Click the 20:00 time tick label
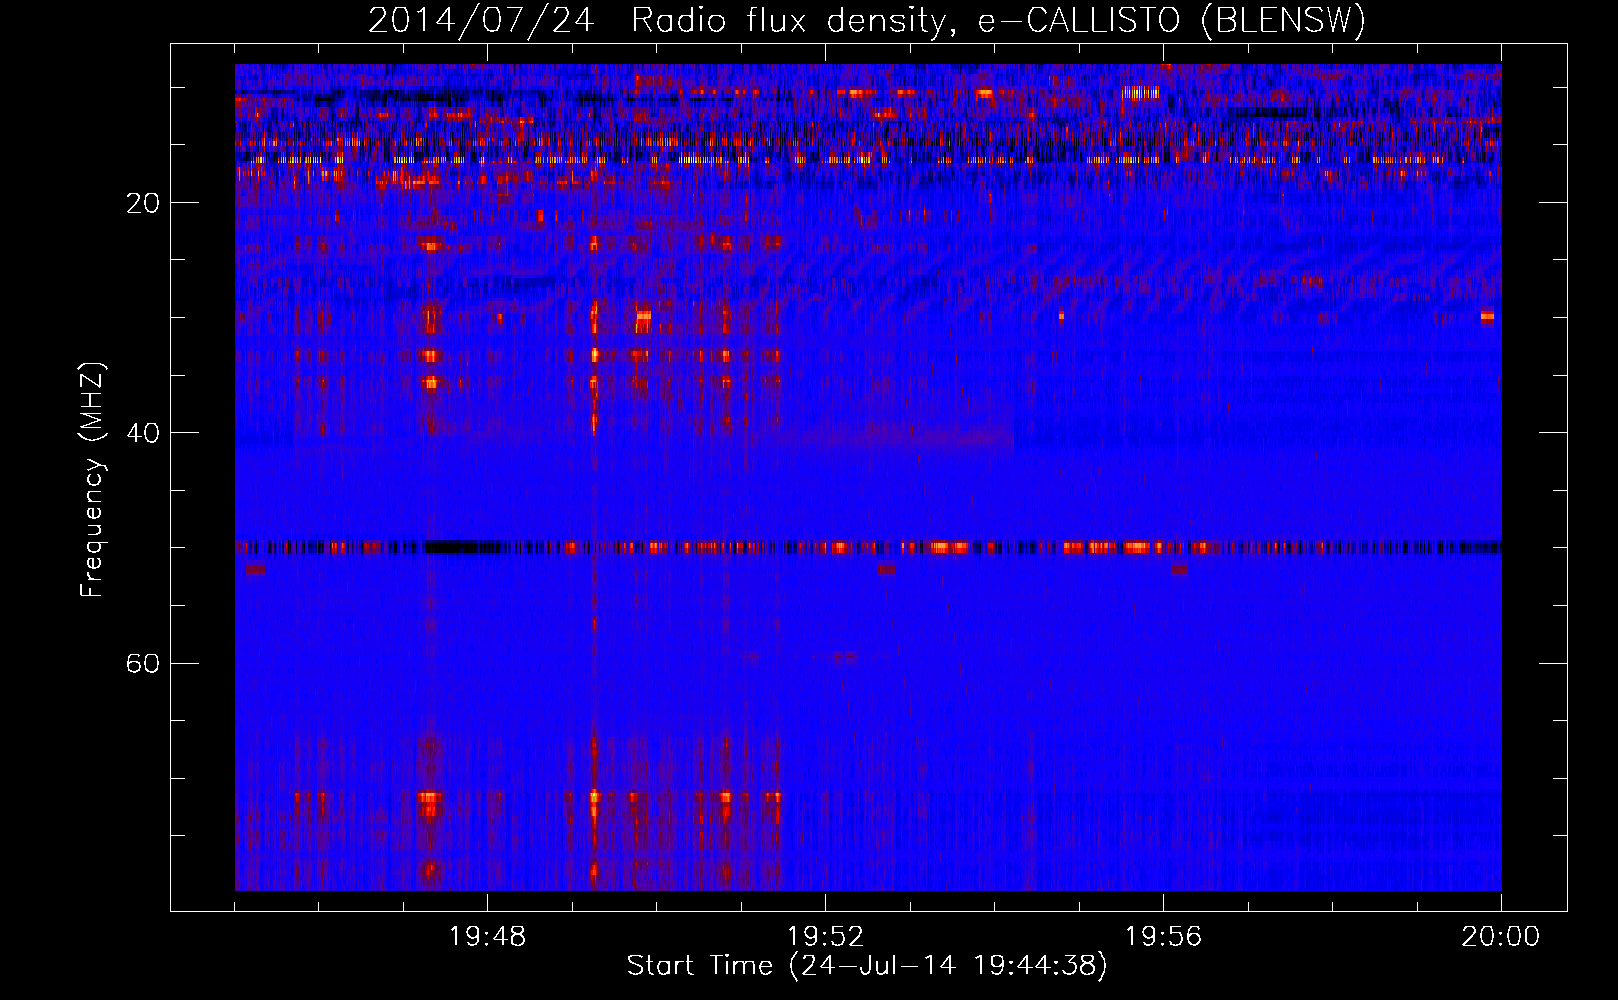The width and height of the screenshot is (1618, 1000). [1501, 937]
